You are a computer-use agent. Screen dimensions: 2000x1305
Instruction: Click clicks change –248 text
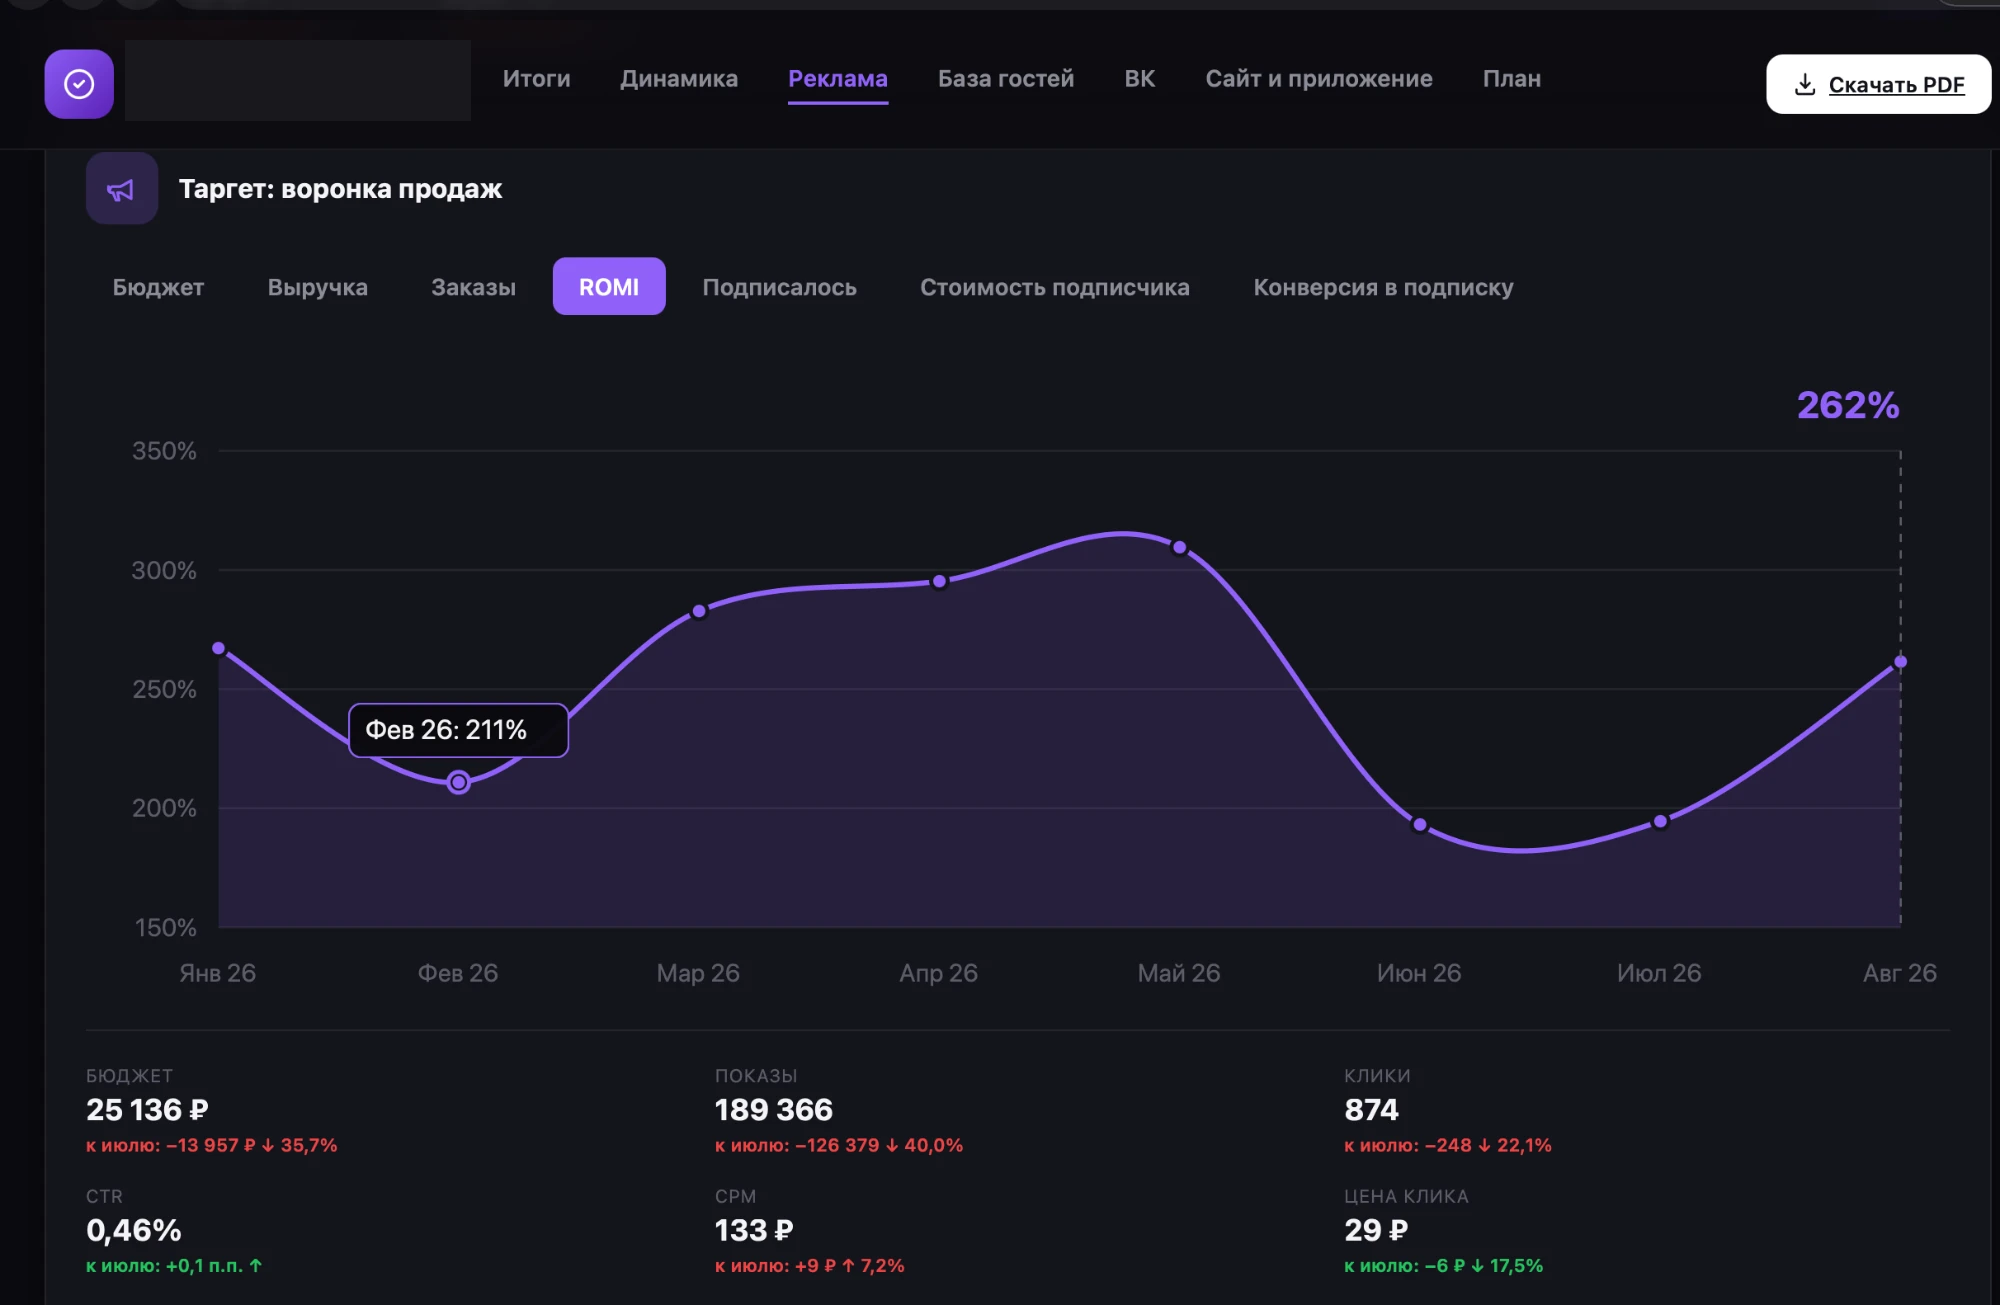tap(1448, 1145)
